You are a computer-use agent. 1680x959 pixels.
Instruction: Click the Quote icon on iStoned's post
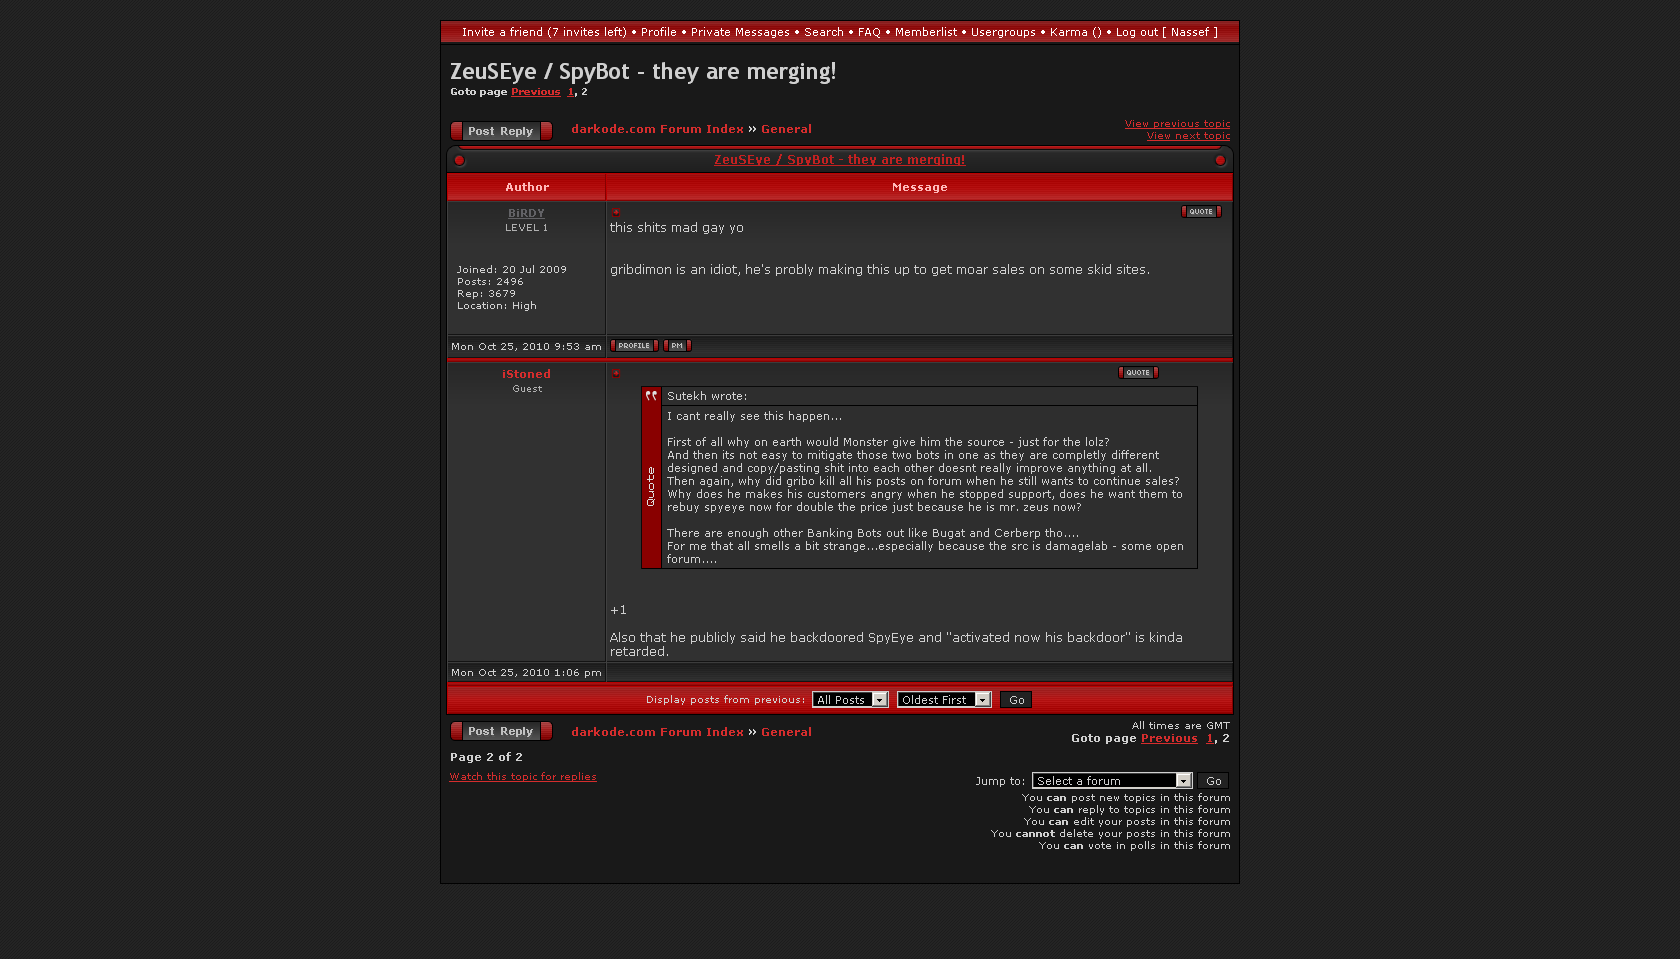1138,373
